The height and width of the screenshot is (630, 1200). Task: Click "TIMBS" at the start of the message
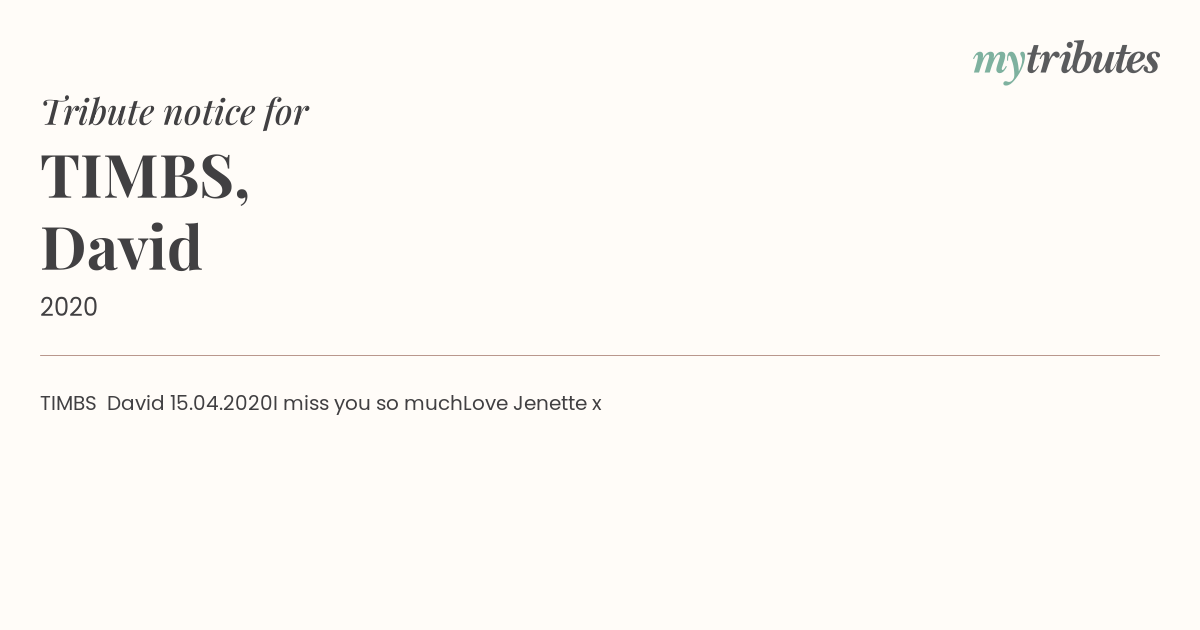68,403
